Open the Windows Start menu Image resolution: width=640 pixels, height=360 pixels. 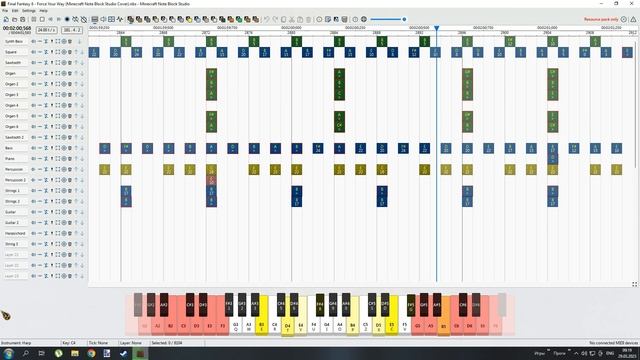[8, 353]
